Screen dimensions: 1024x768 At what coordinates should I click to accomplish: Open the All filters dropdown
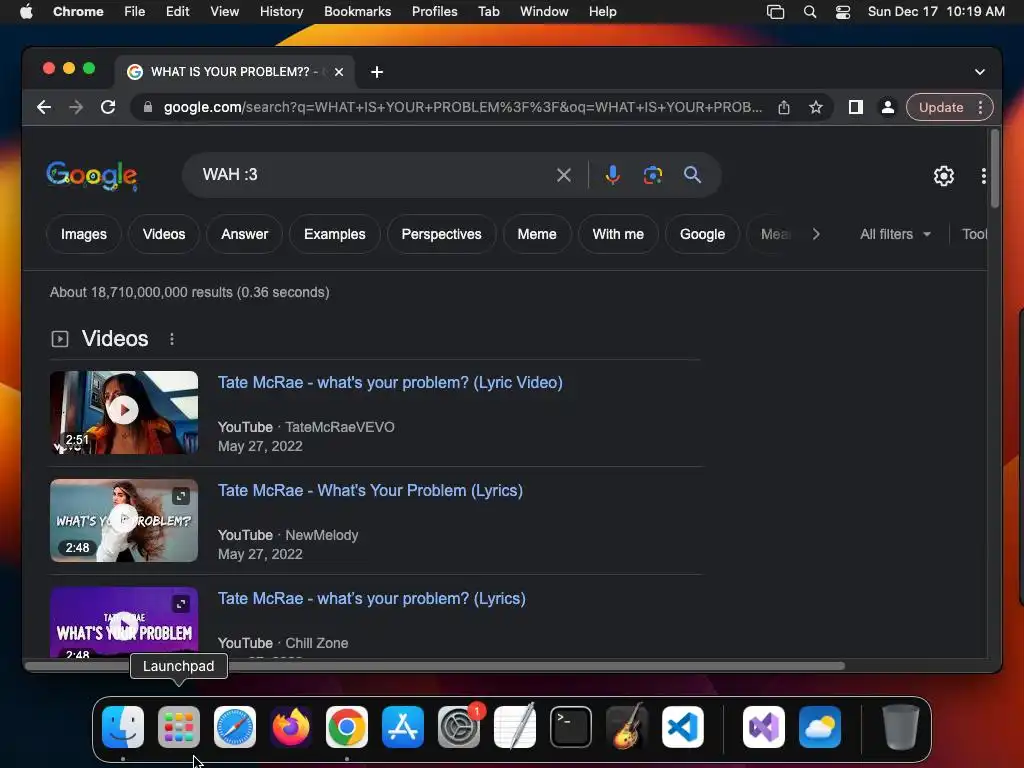[895, 234]
